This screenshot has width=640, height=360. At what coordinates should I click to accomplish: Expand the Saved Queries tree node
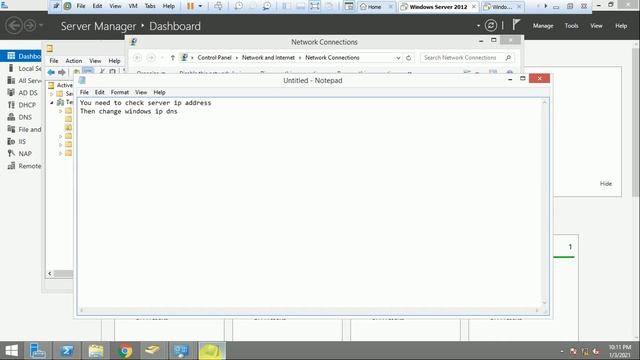52,94
